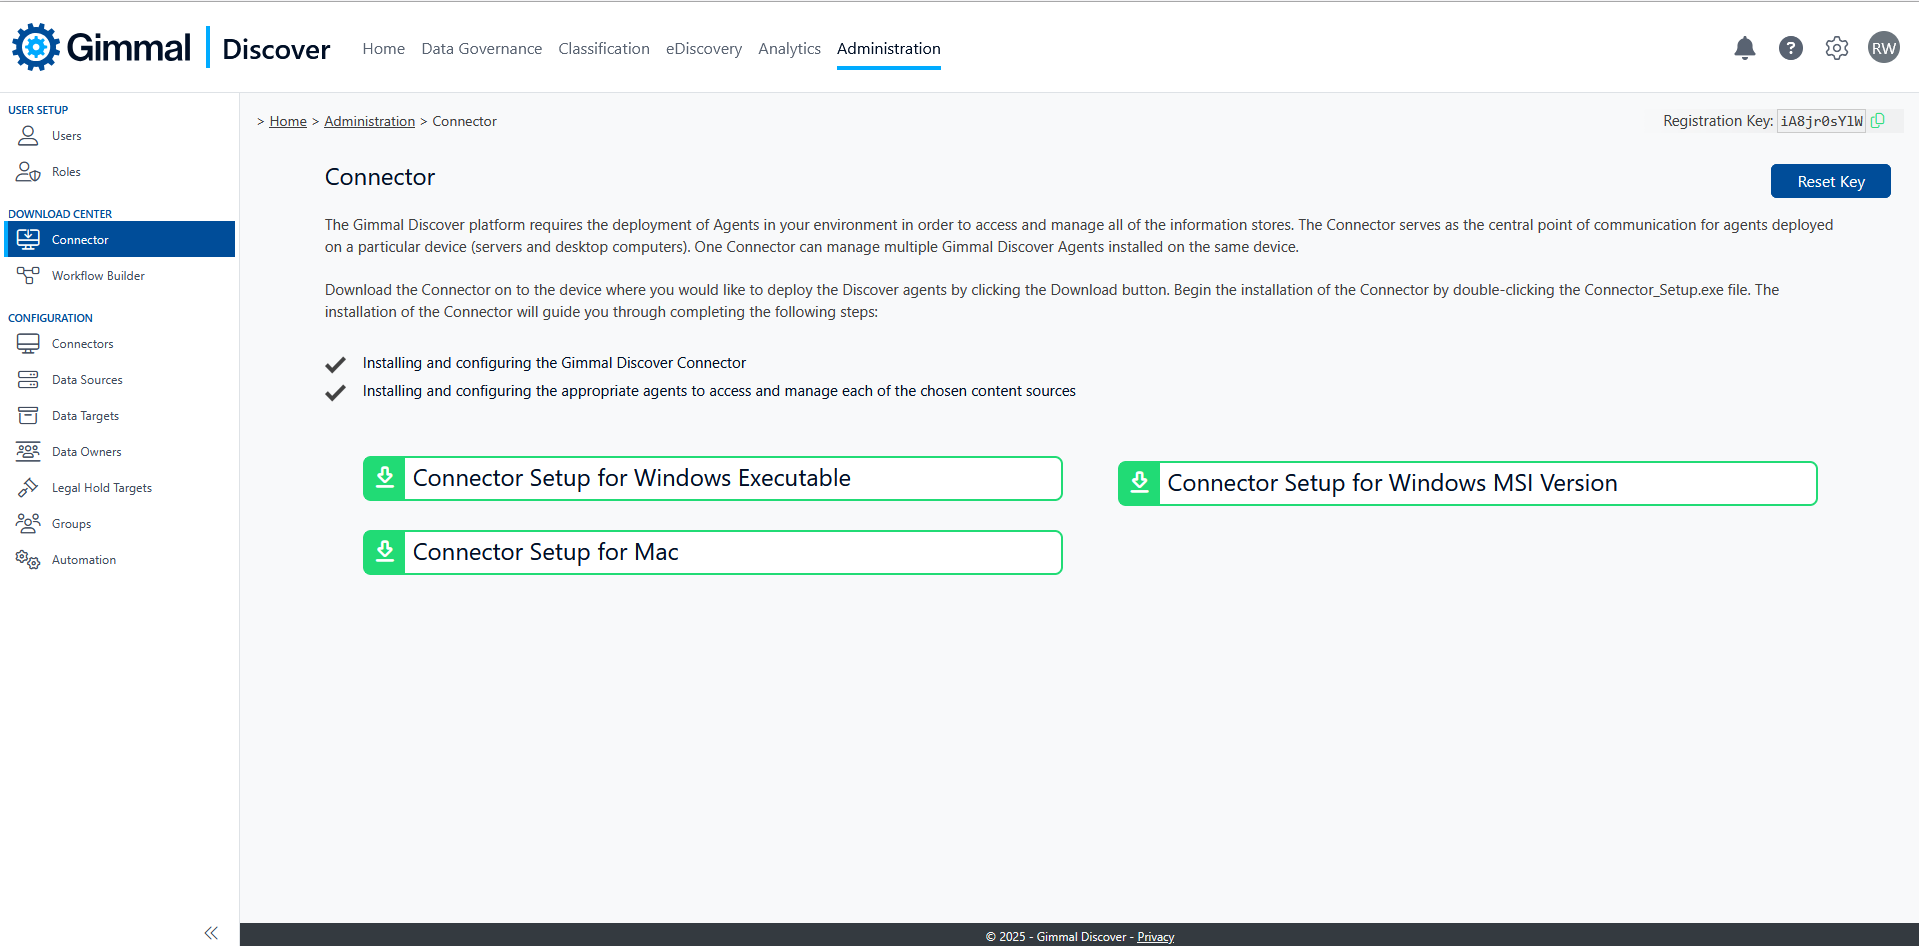1919x946 pixels.
Task: Download Connector Setup for Mac
Action: [x=712, y=553]
